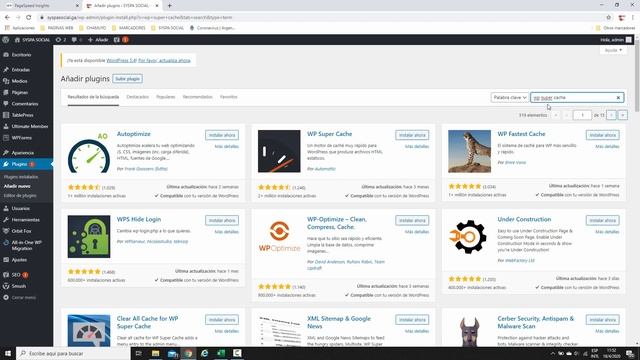Open the Entradas menu item

point(20,70)
